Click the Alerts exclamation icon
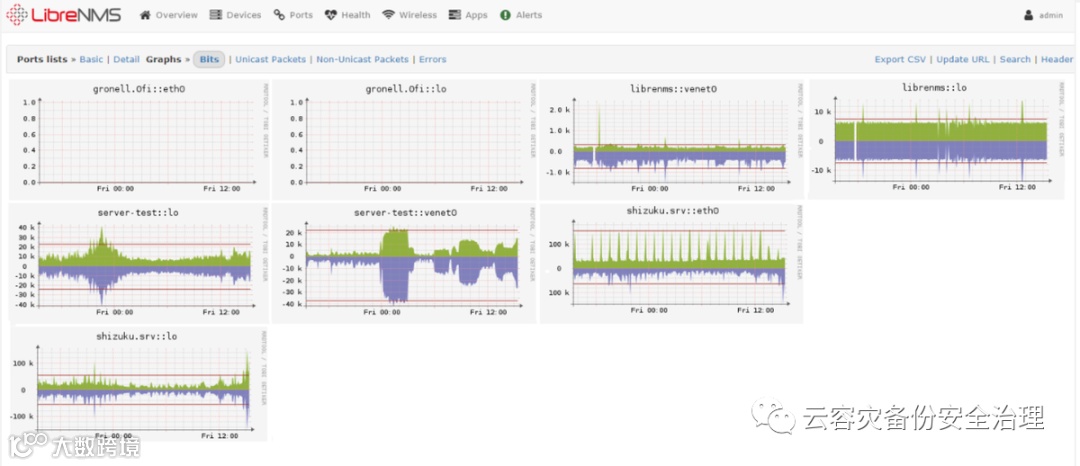This screenshot has width=1080, height=466. [x=506, y=14]
